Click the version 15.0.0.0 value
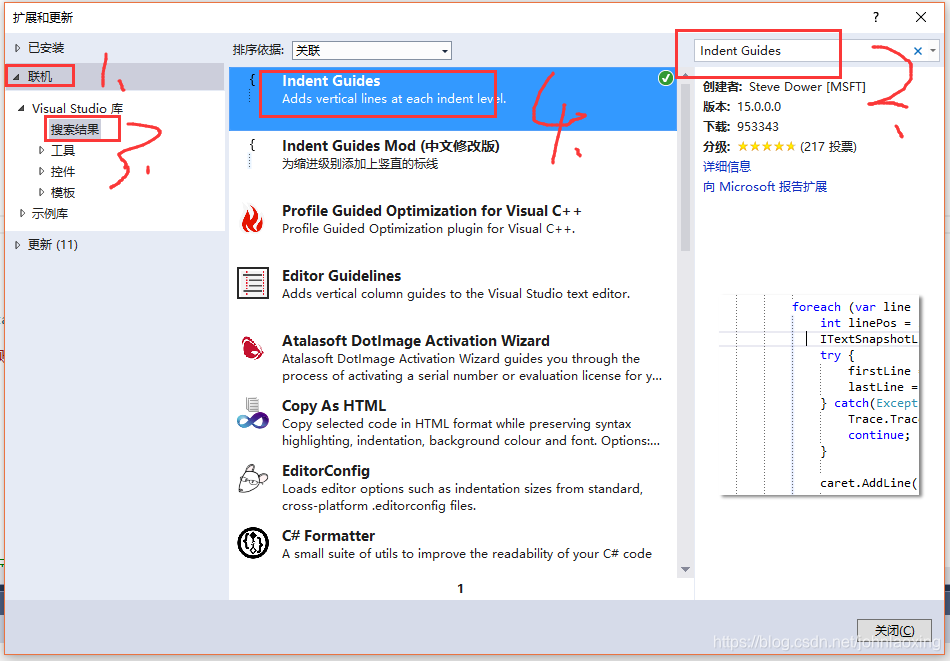This screenshot has width=950, height=661. coord(759,107)
